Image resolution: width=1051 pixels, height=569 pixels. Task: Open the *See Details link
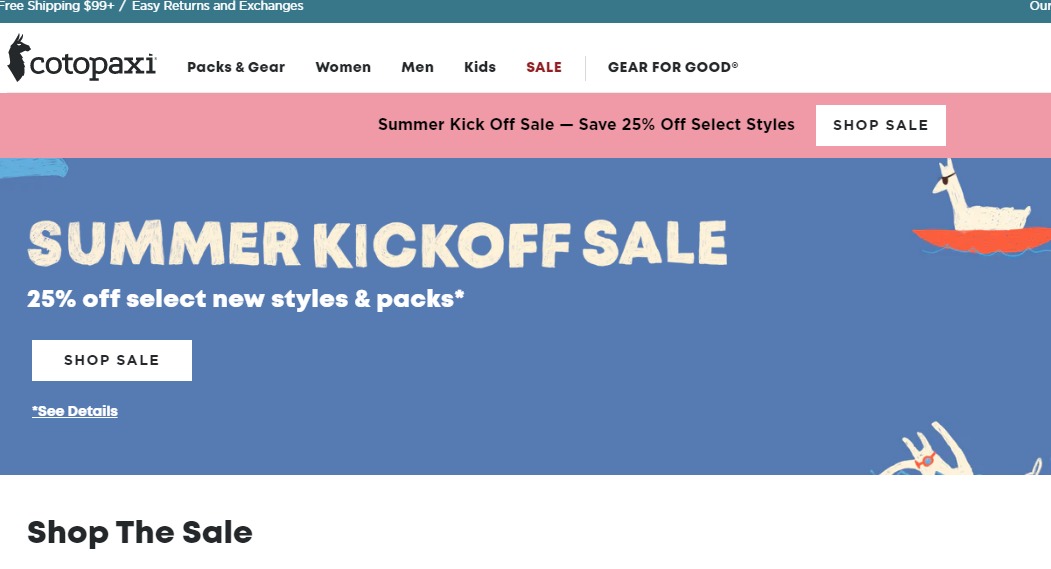pos(75,411)
